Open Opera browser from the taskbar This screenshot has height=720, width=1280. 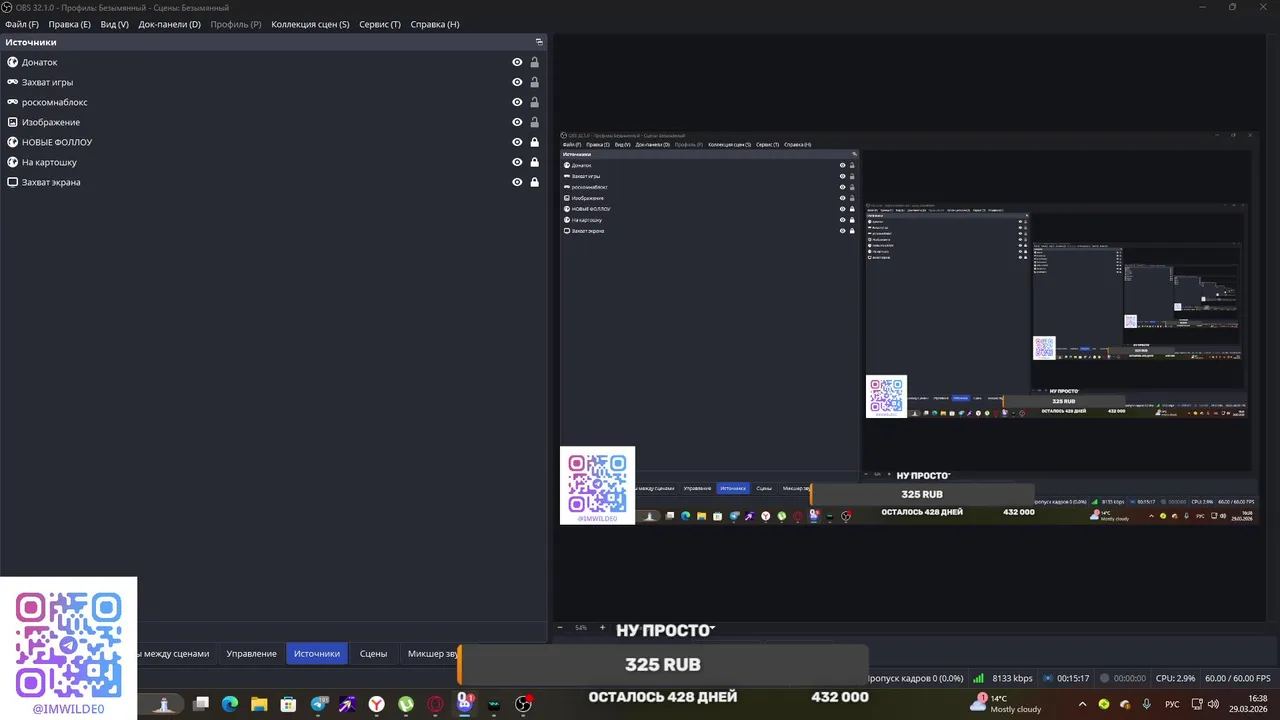click(x=435, y=704)
